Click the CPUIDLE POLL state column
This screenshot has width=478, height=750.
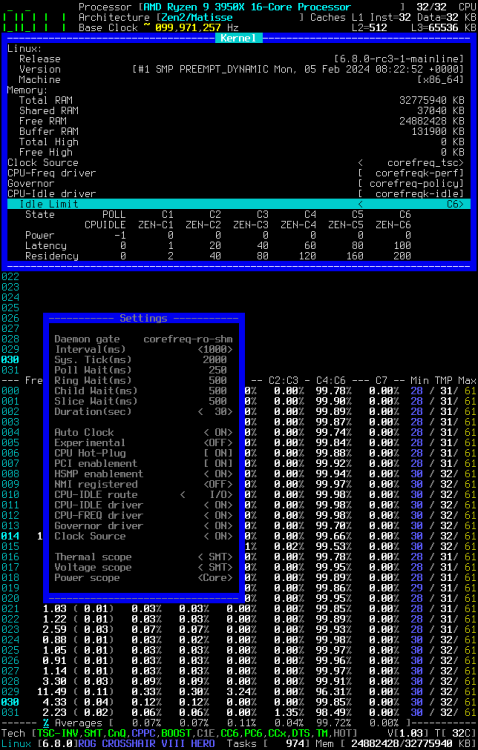pos(105,225)
